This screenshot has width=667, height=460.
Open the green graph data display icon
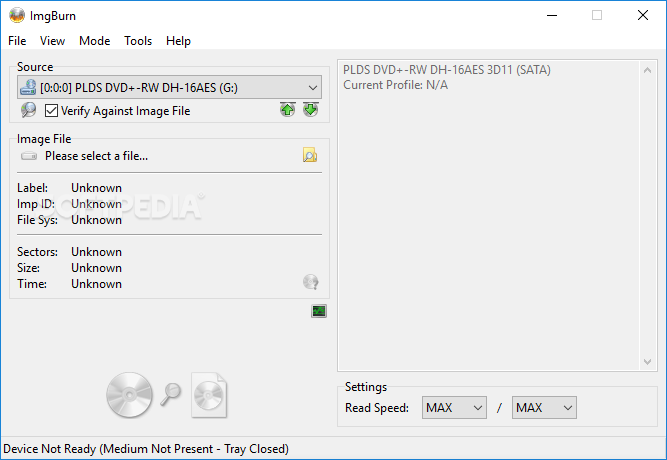click(319, 311)
